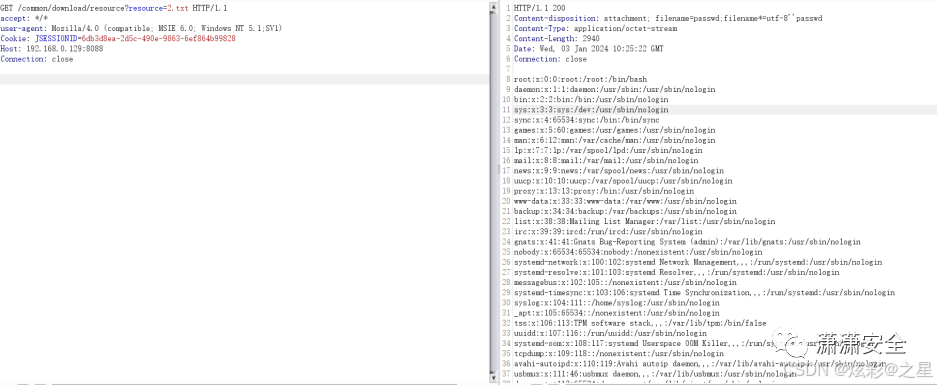937x385 pixels.
Task: Click the tss TPM software stack line
Action: tap(640, 323)
